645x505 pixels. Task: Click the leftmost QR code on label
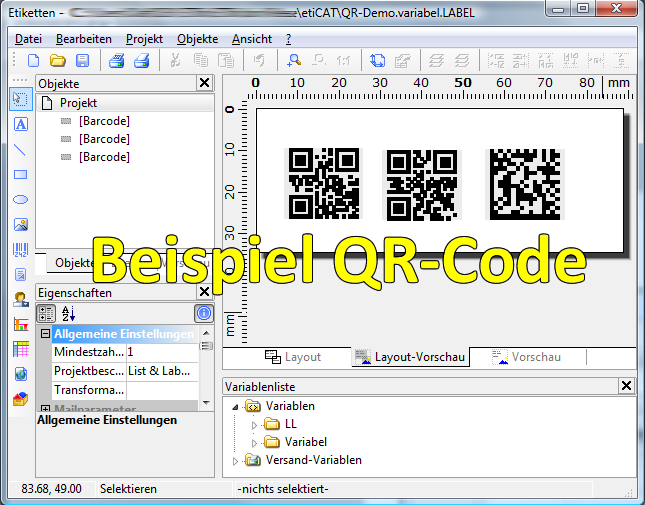click(323, 184)
